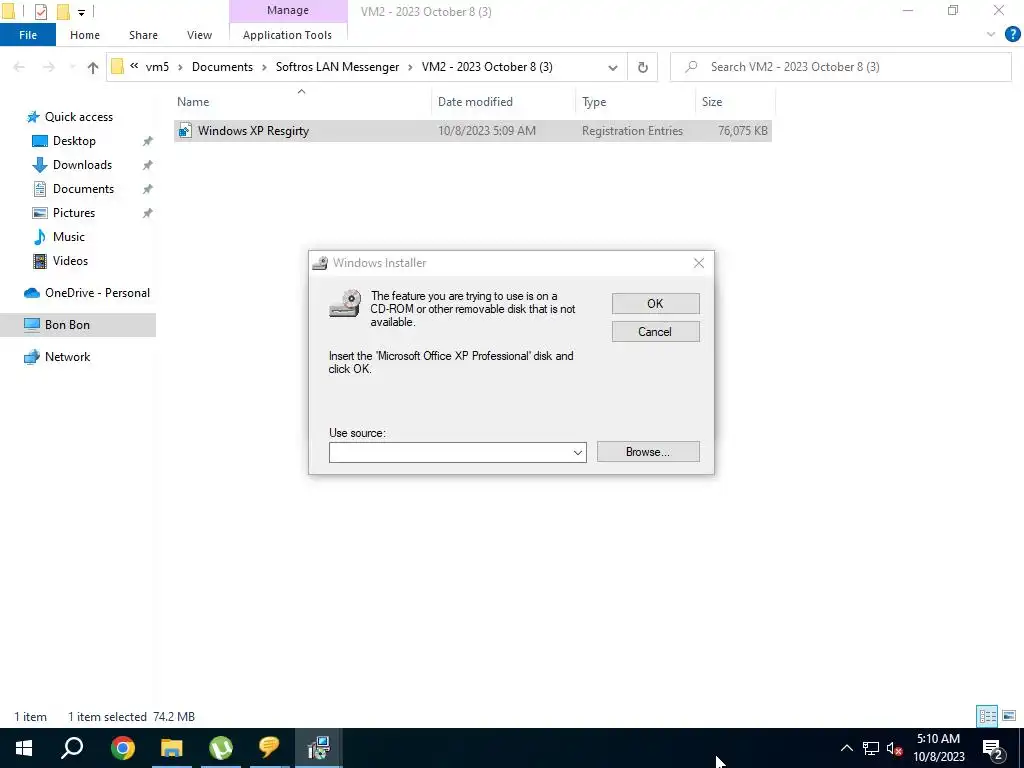The width and height of the screenshot is (1024, 768).
Task: Sort by the Size column header
Action: [712, 102]
